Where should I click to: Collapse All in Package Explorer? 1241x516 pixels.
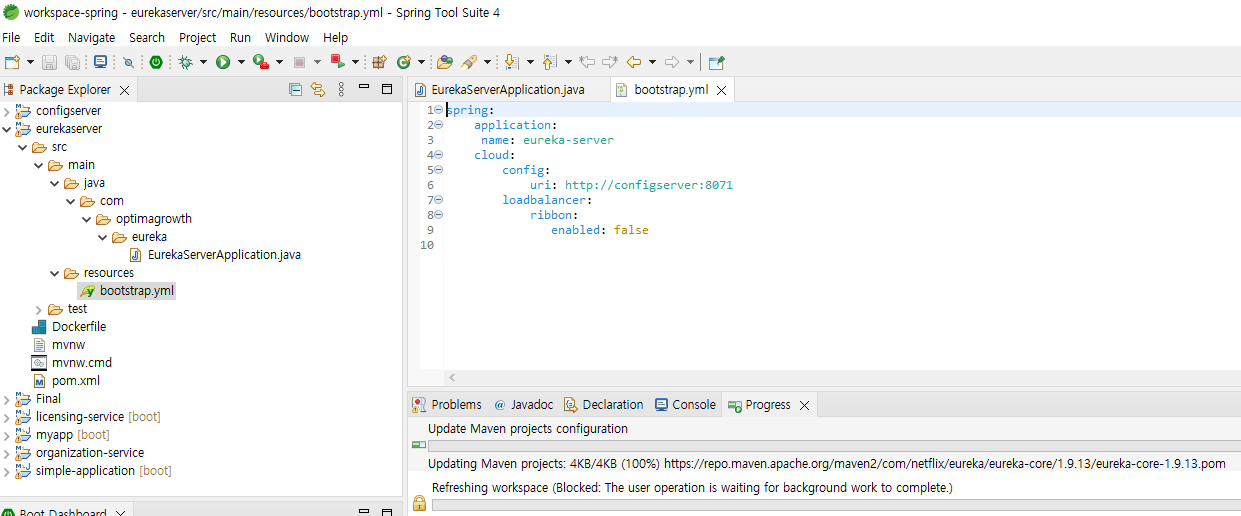click(295, 90)
